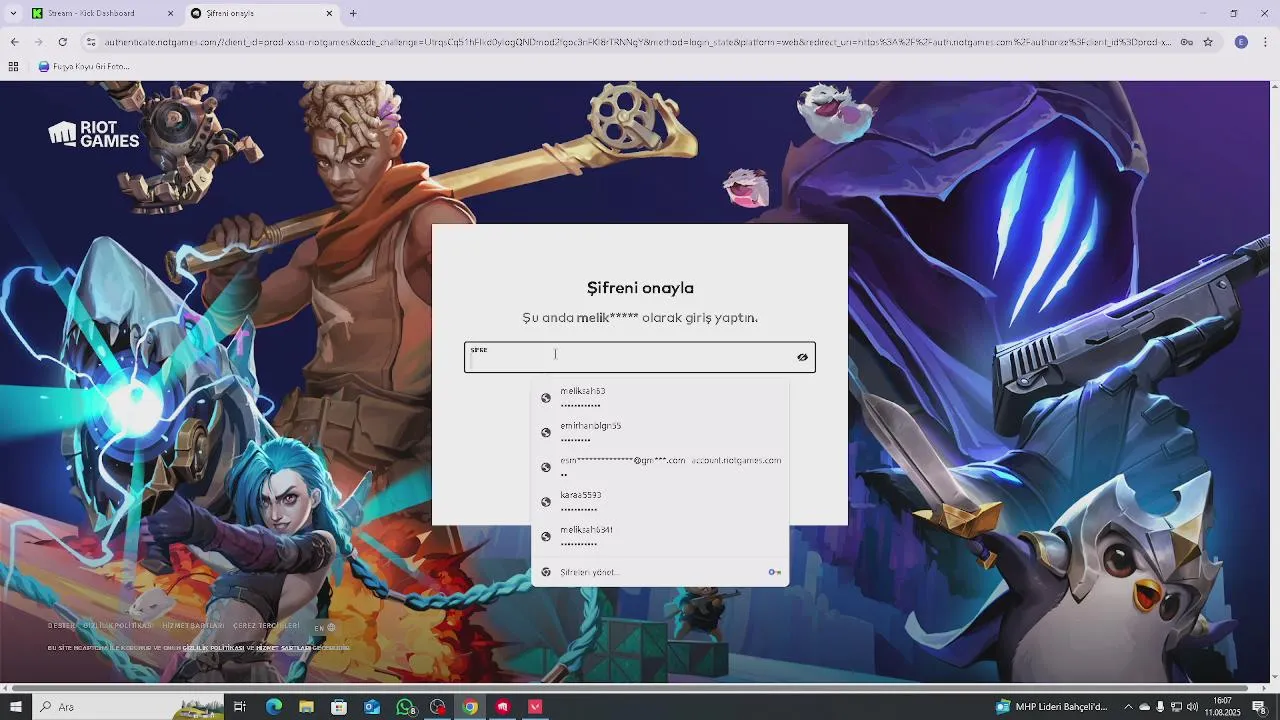The image size is (1280, 720).
Task: Open a new browser tab
Action: coord(353,13)
